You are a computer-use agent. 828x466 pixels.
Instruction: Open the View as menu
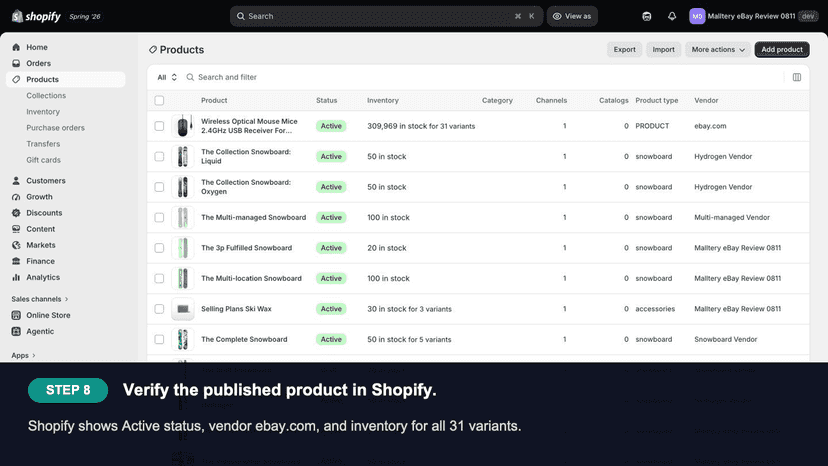(x=572, y=16)
